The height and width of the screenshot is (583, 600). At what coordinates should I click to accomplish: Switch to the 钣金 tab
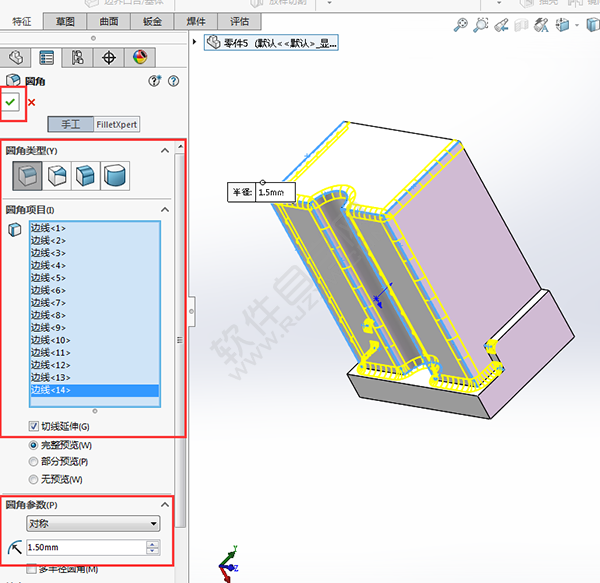(154, 21)
